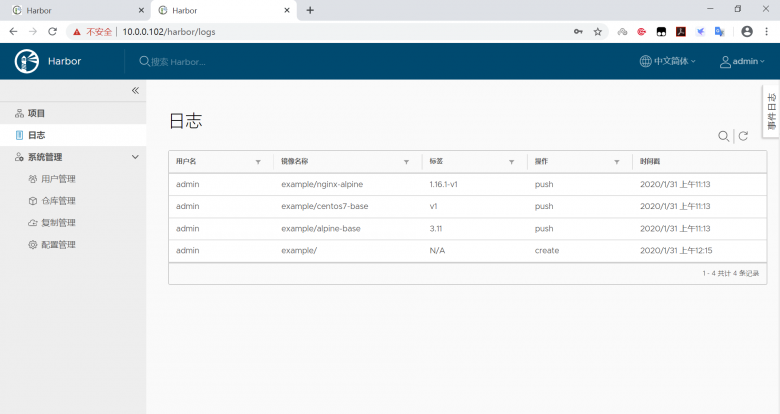Viewport: 780px width, 414px height.
Task: Click the filter icon in 标签 column
Action: point(511,161)
